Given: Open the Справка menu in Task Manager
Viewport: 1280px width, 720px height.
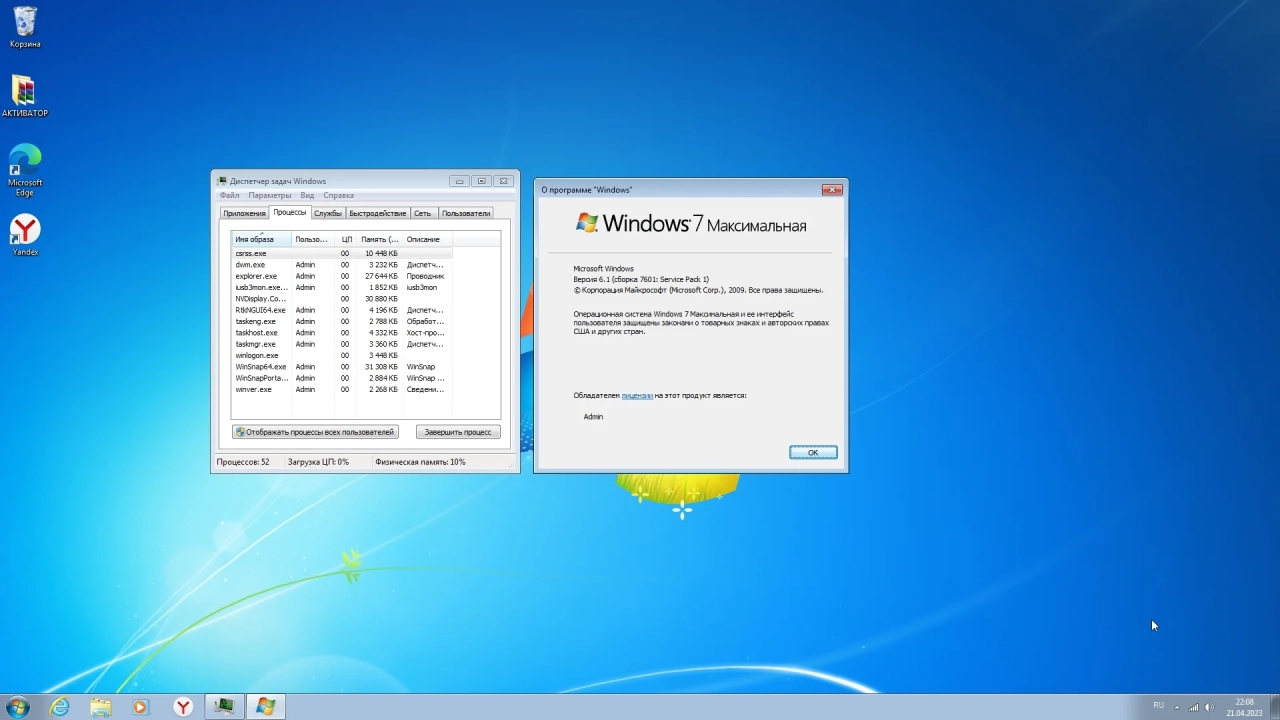Looking at the screenshot, I should tap(339, 196).
